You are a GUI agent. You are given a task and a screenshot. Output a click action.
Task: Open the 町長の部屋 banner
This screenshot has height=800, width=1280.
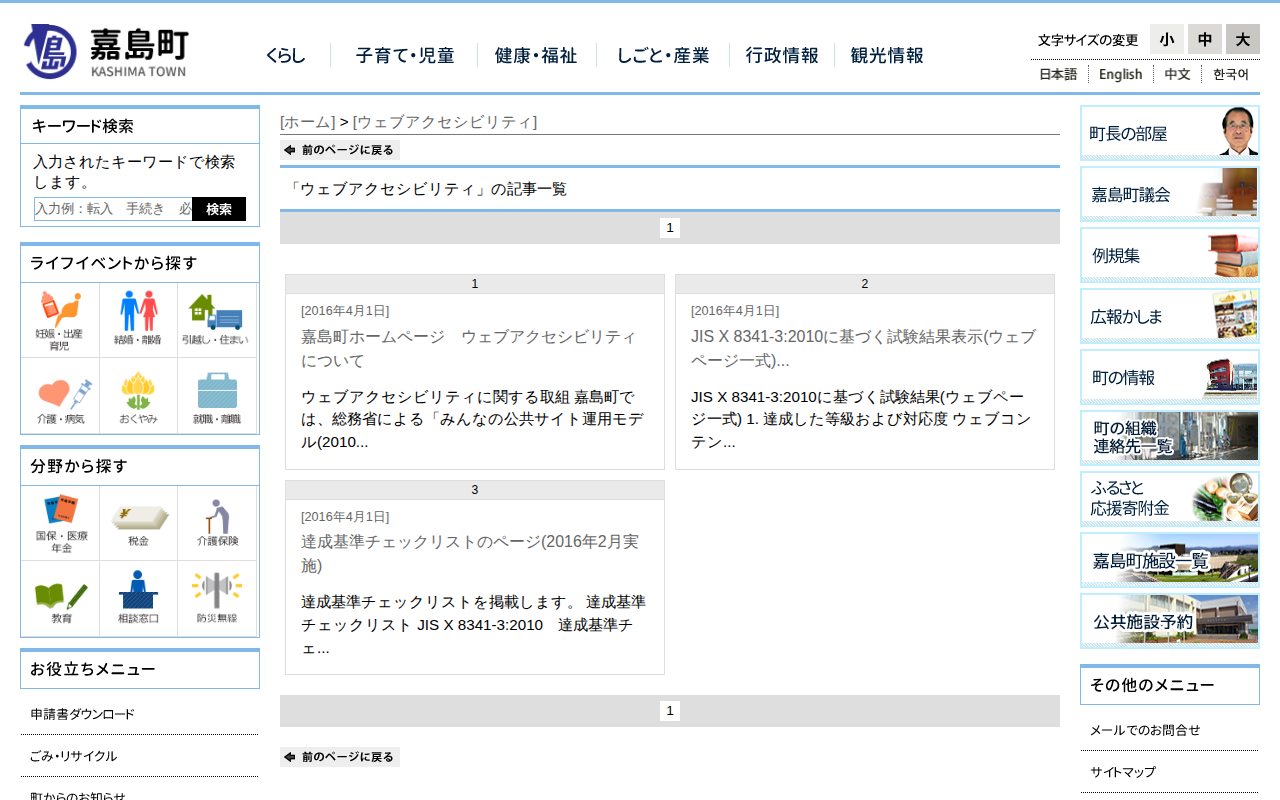pyautogui.click(x=1169, y=133)
